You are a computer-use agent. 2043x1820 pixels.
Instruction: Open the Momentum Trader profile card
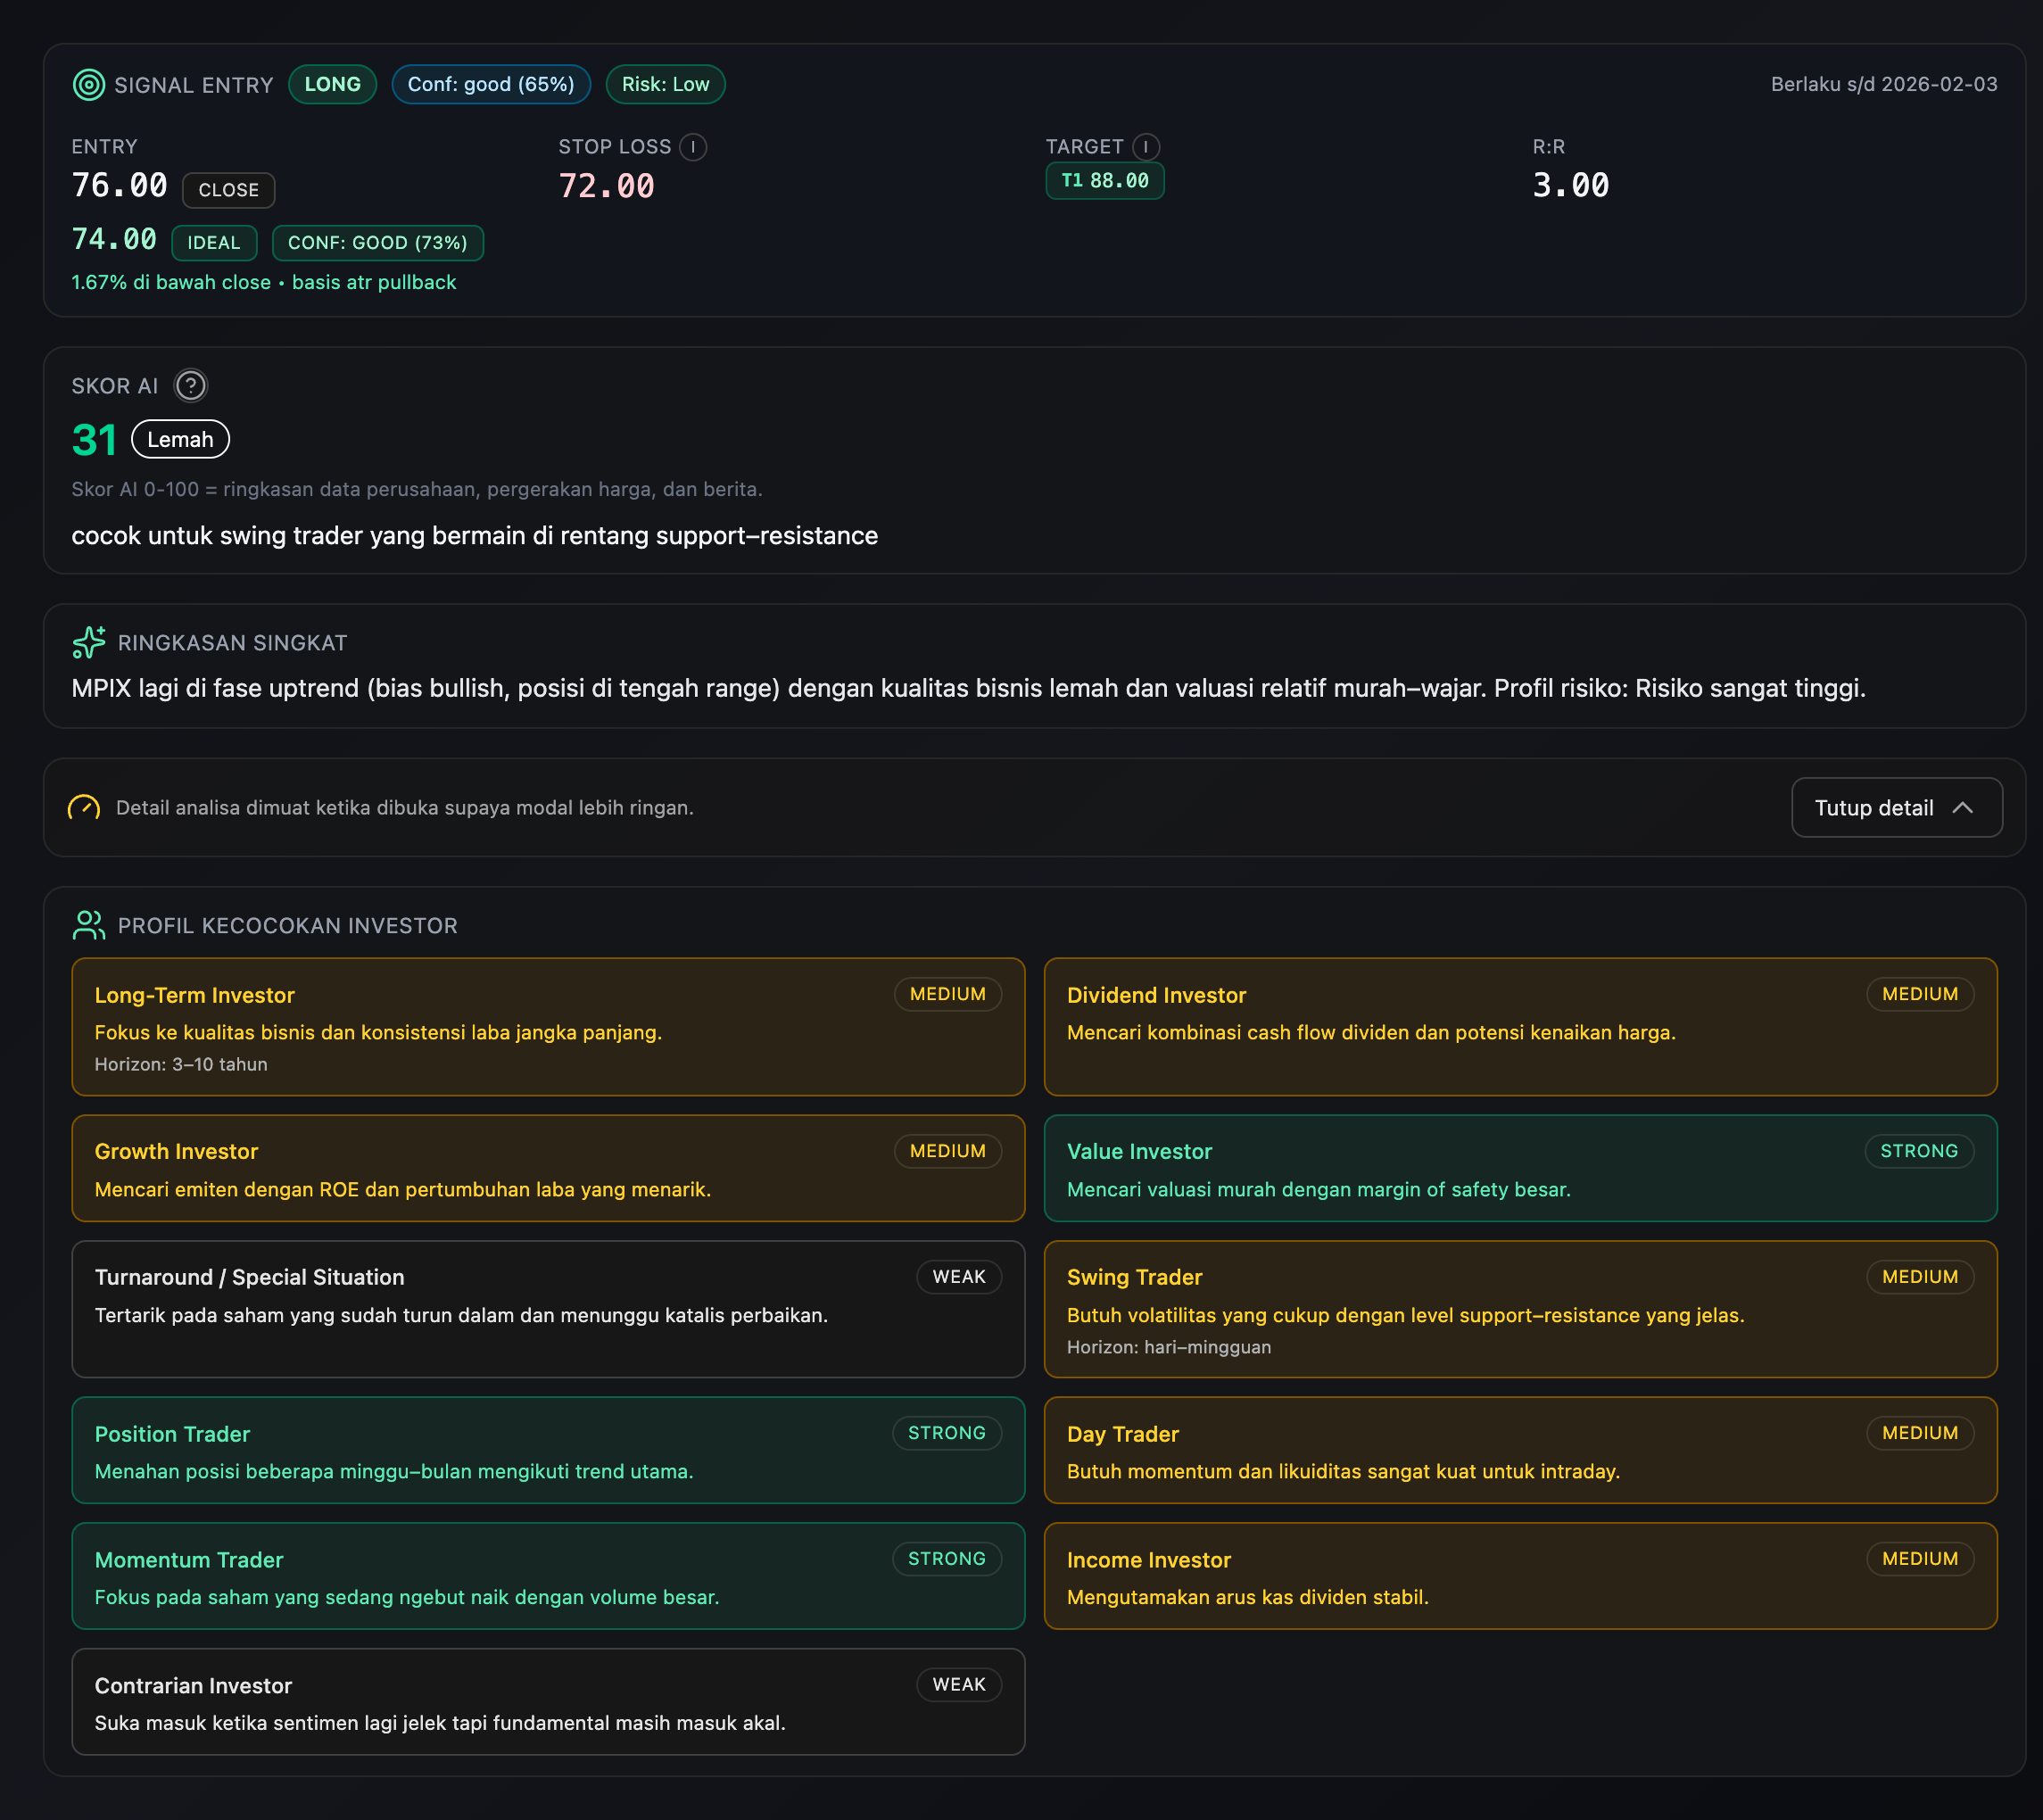(548, 1576)
